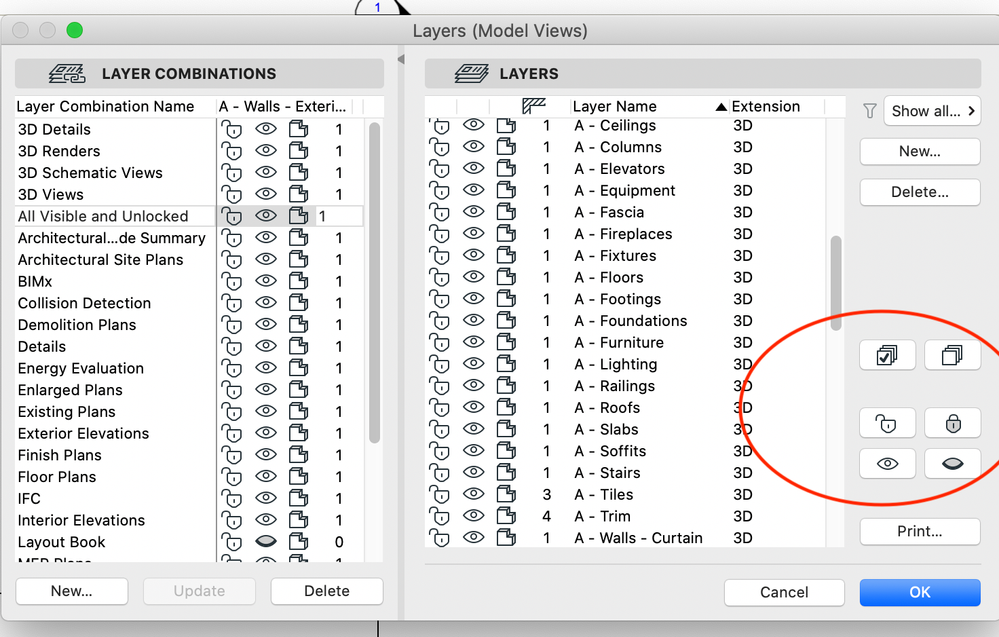Toggle lock icon for 3D Renders combination
The image size is (999, 637).
click(232, 151)
